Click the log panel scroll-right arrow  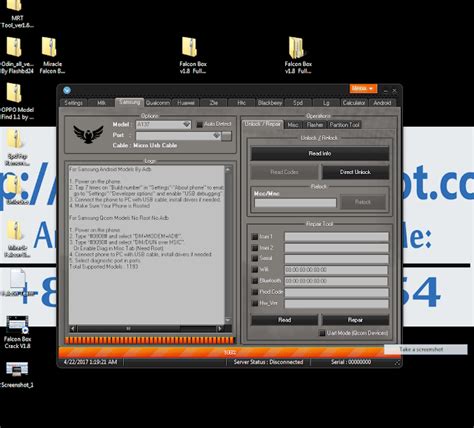point(220,329)
